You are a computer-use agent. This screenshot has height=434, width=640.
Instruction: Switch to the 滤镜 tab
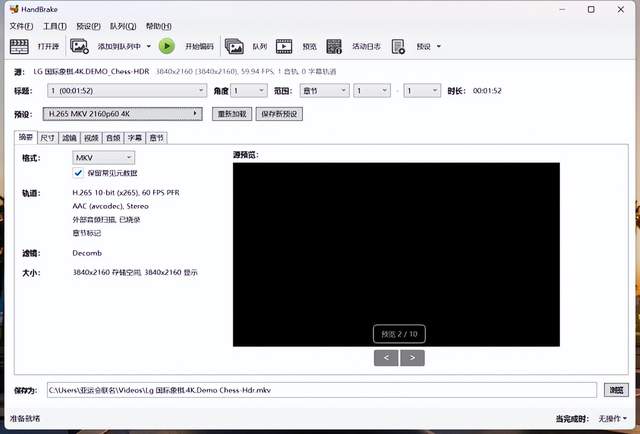point(69,138)
